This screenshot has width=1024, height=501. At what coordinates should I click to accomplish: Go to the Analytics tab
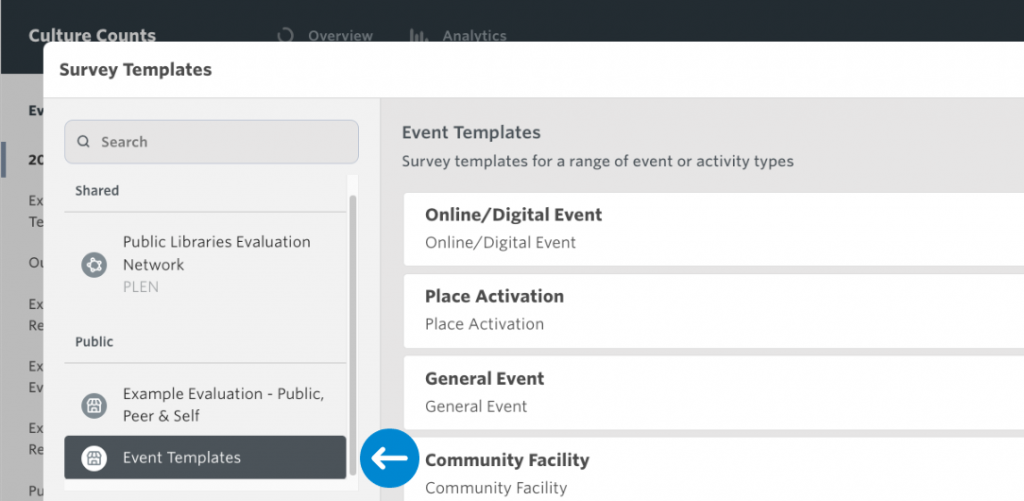tap(457, 35)
